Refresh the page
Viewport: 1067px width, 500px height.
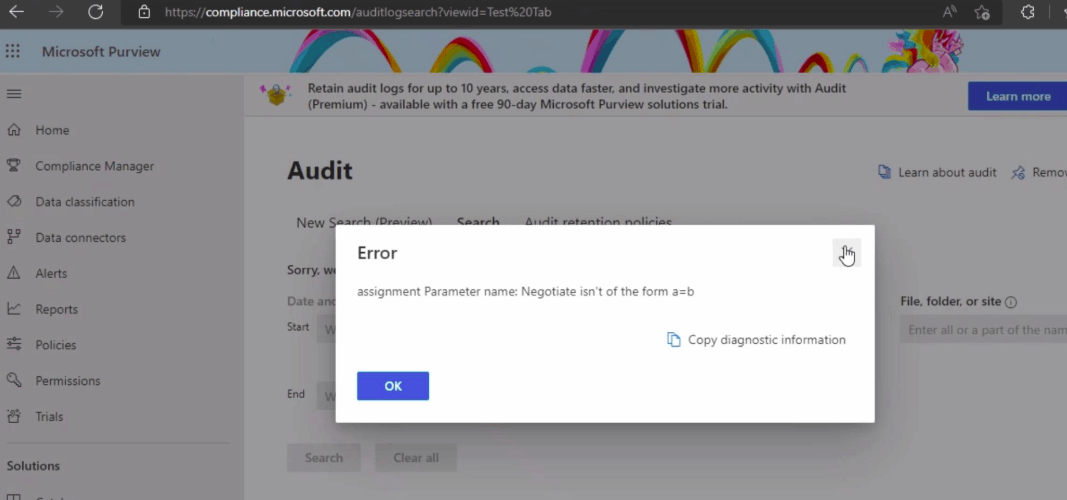coord(95,12)
